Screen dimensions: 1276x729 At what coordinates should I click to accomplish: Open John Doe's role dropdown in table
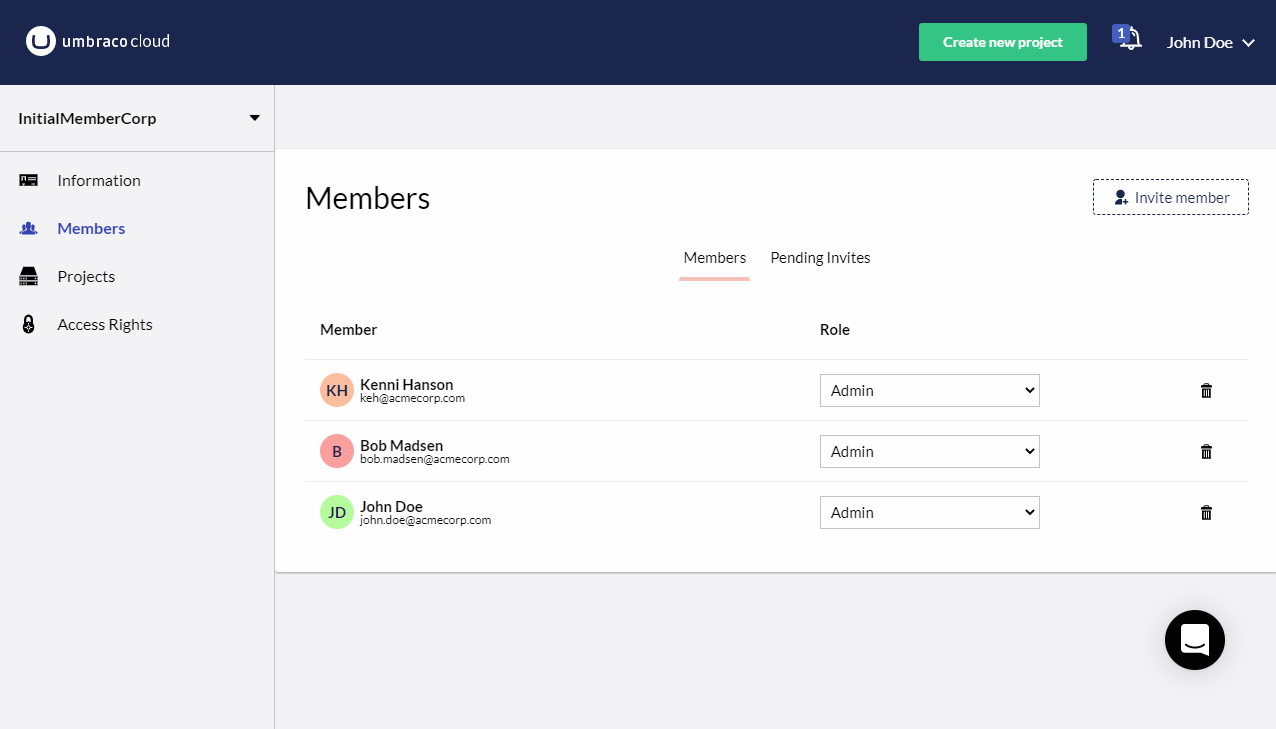coord(930,512)
